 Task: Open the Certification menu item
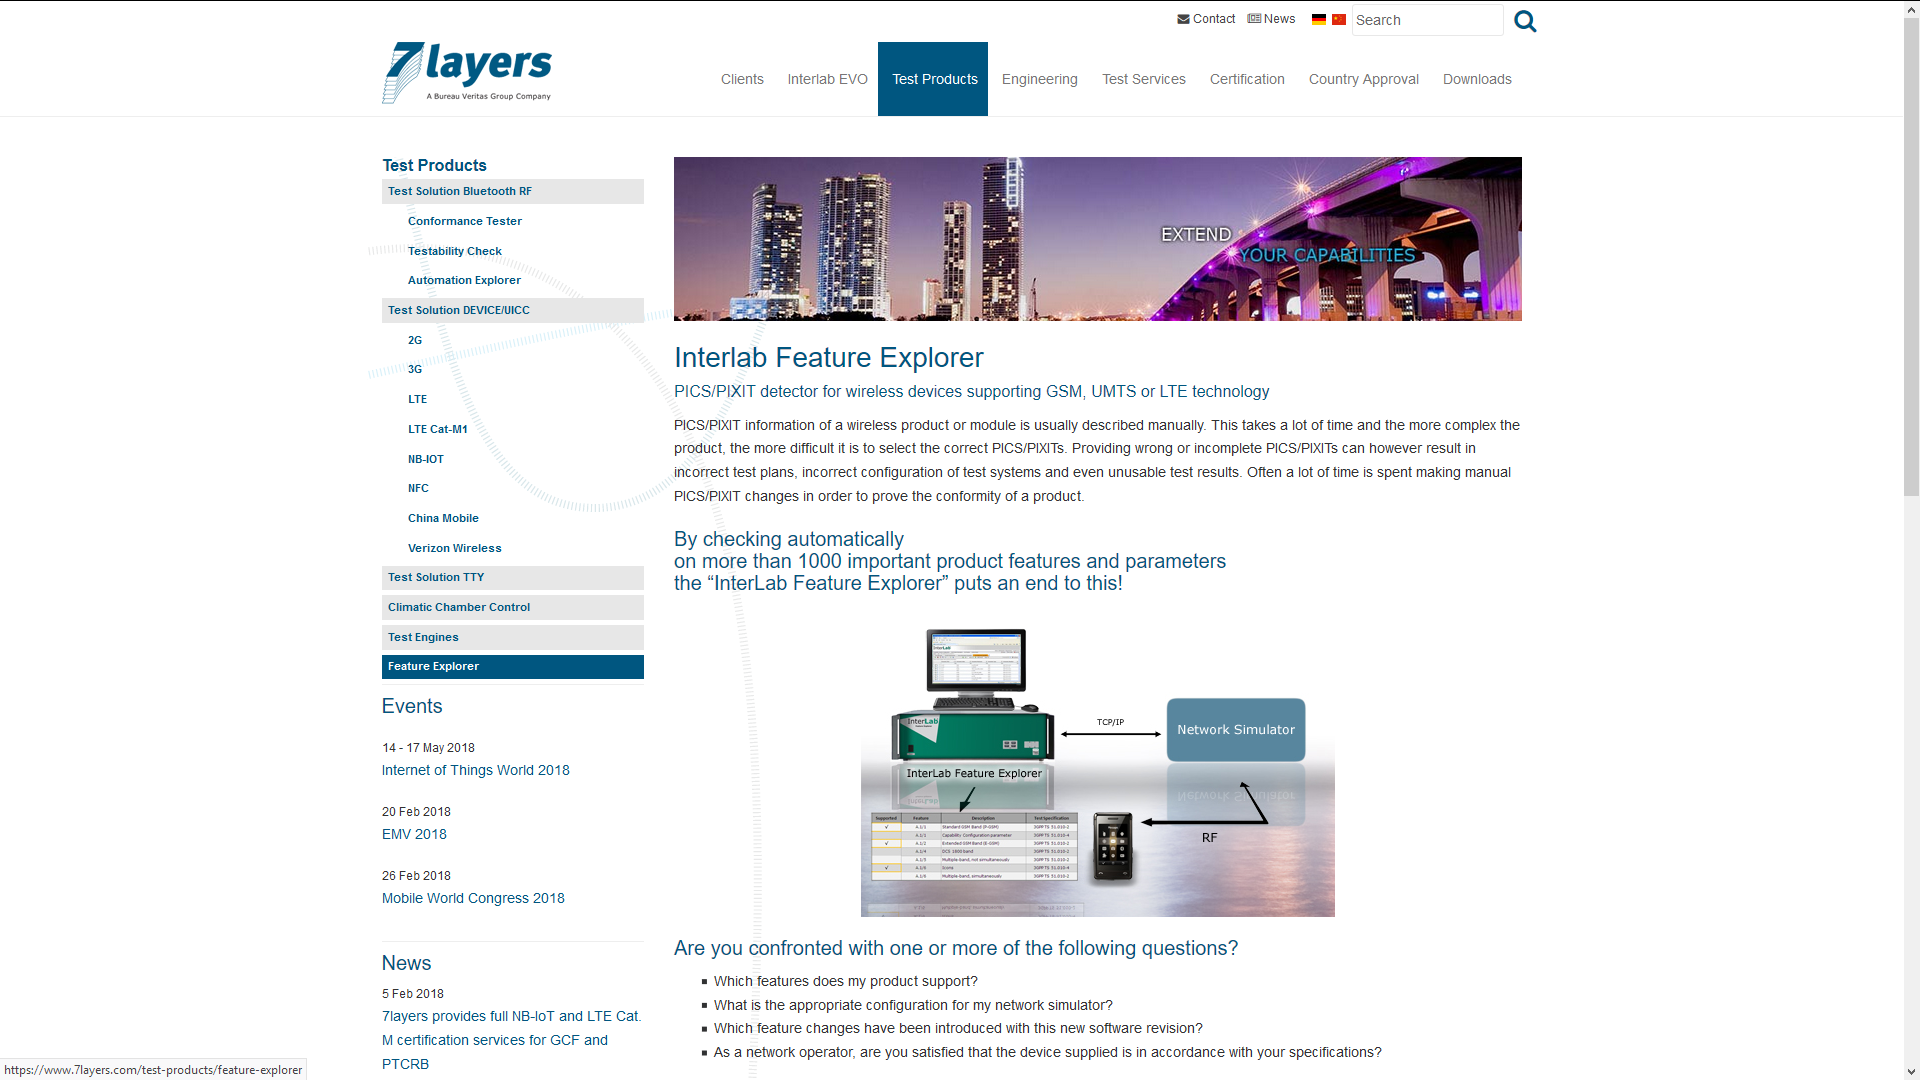pos(1247,79)
